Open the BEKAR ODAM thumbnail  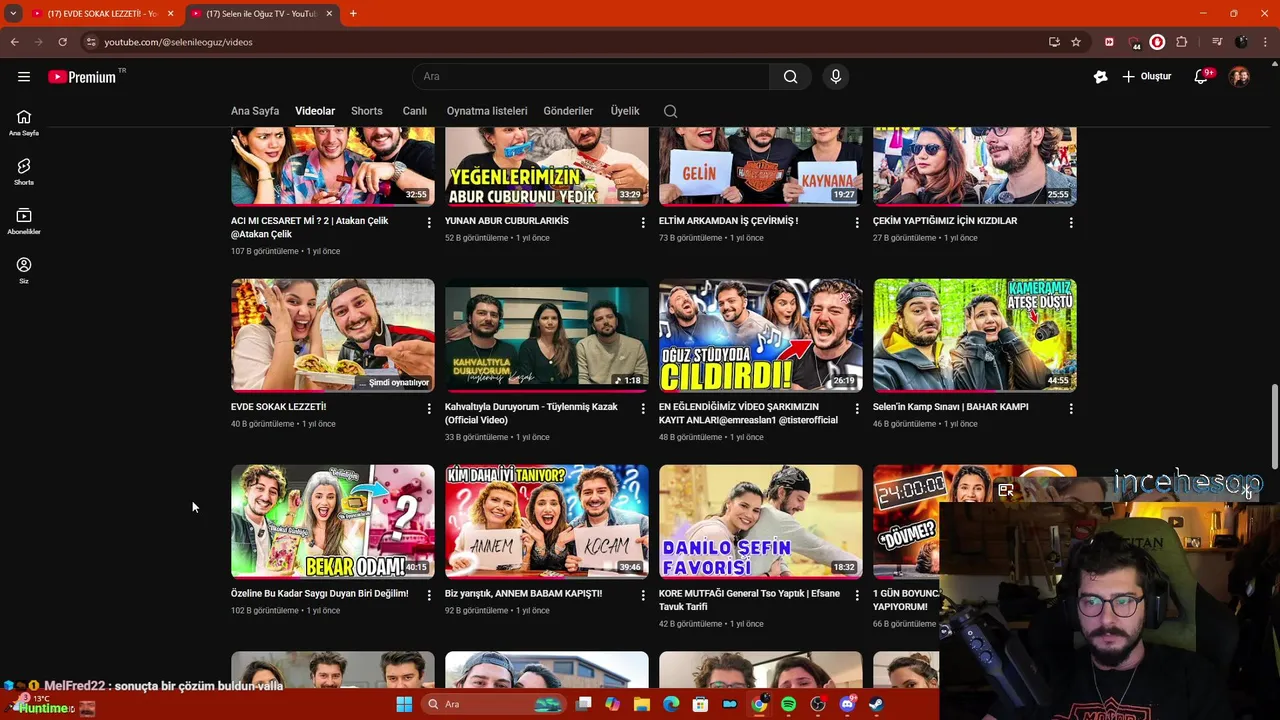(333, 521)
